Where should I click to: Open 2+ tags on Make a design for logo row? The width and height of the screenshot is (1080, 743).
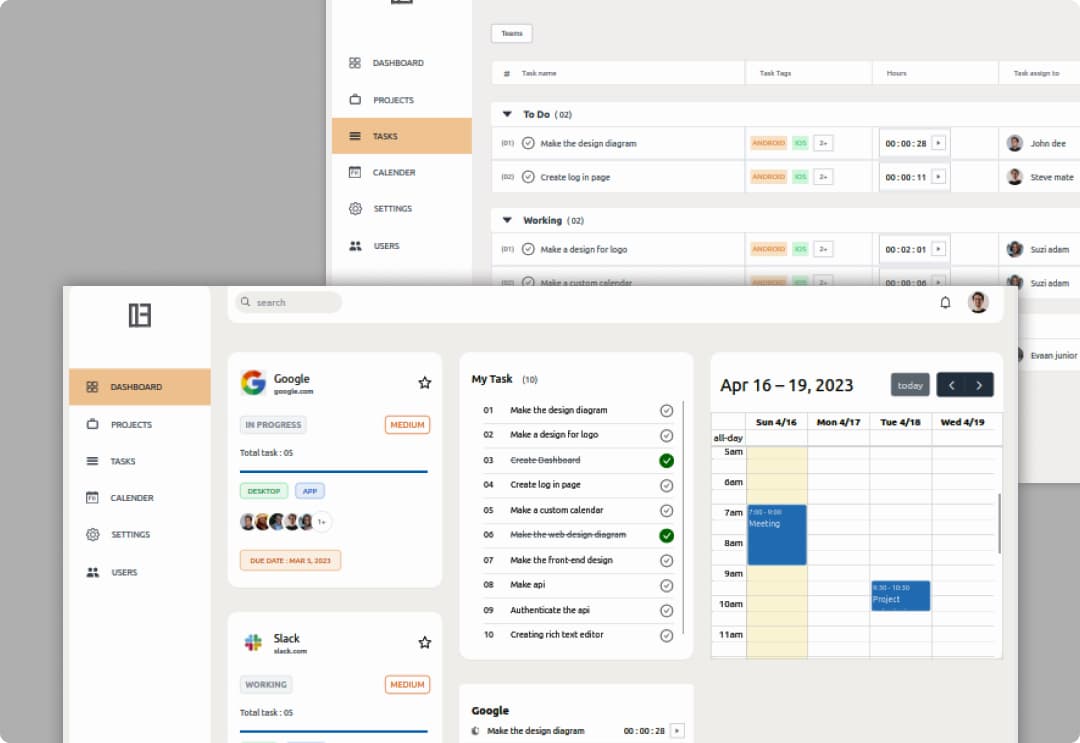823,249
